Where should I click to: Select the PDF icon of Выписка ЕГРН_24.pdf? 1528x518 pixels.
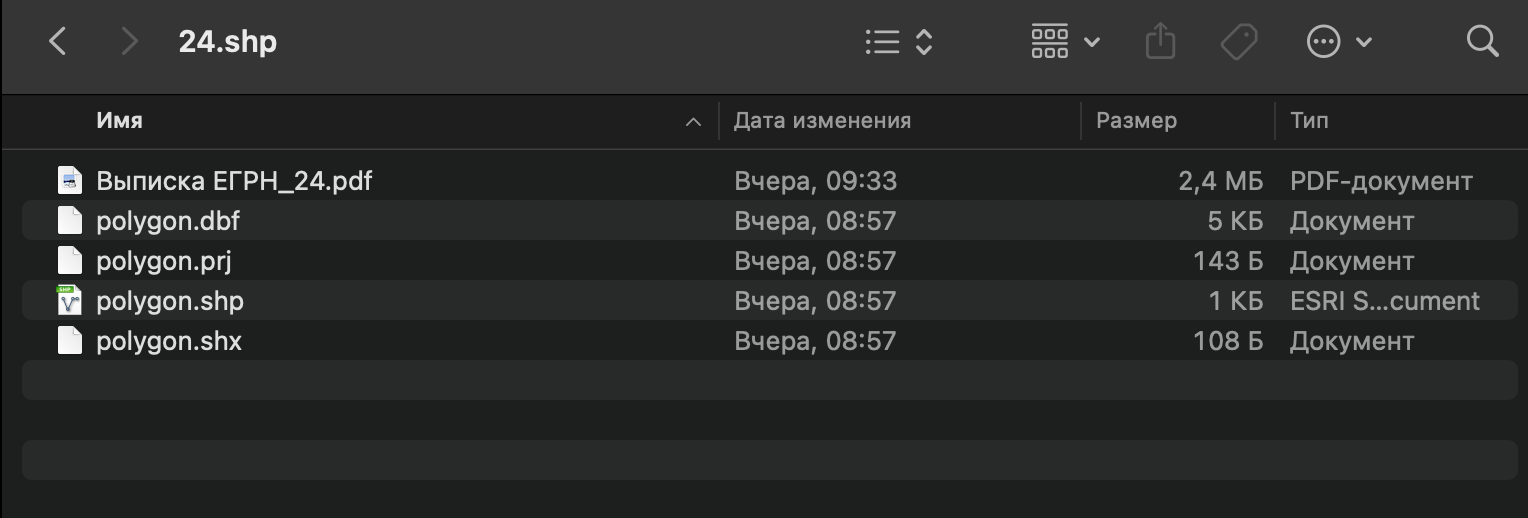pyautogui.click(x=69, y=181)
